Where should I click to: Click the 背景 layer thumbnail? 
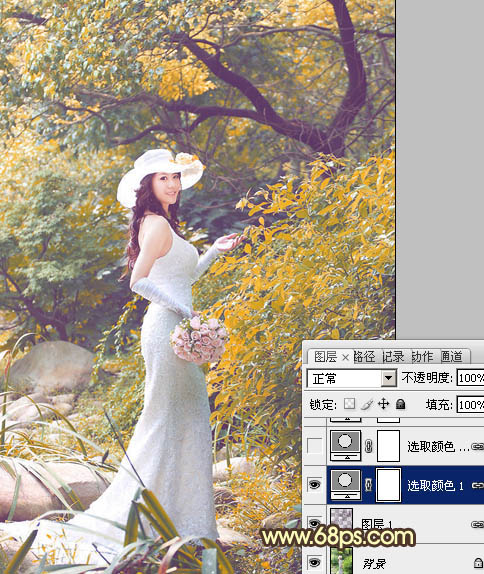pos(342,560)
